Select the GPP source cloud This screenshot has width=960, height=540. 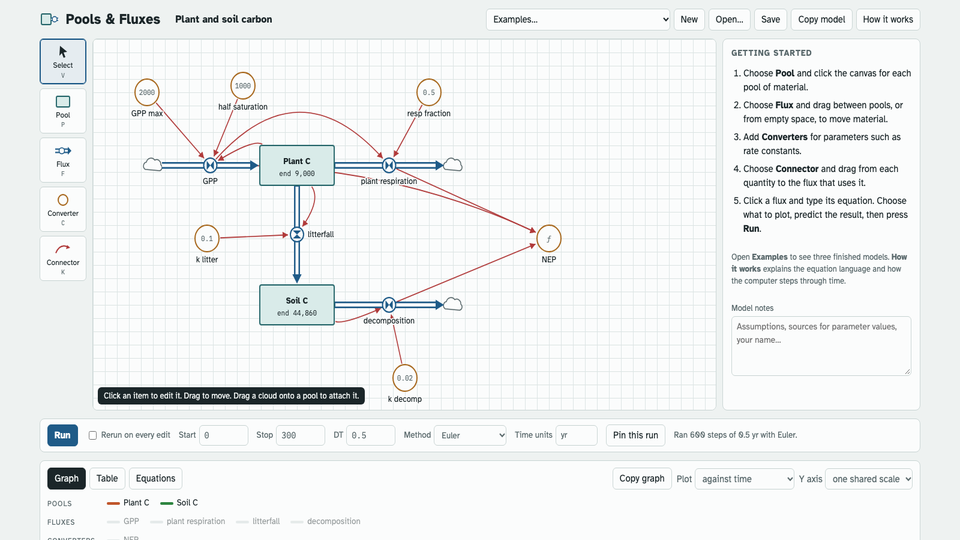(152, 165)
